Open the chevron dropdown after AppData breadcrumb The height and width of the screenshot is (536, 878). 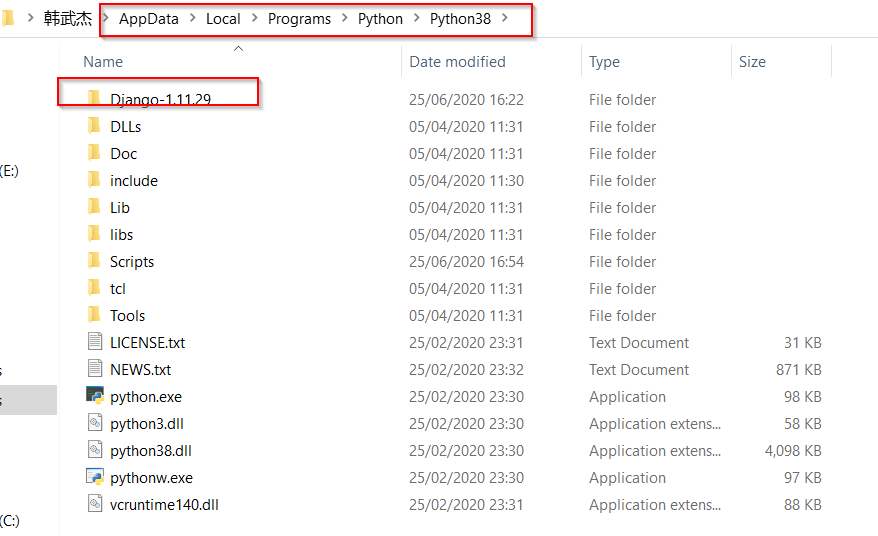[x=192, y=18]
